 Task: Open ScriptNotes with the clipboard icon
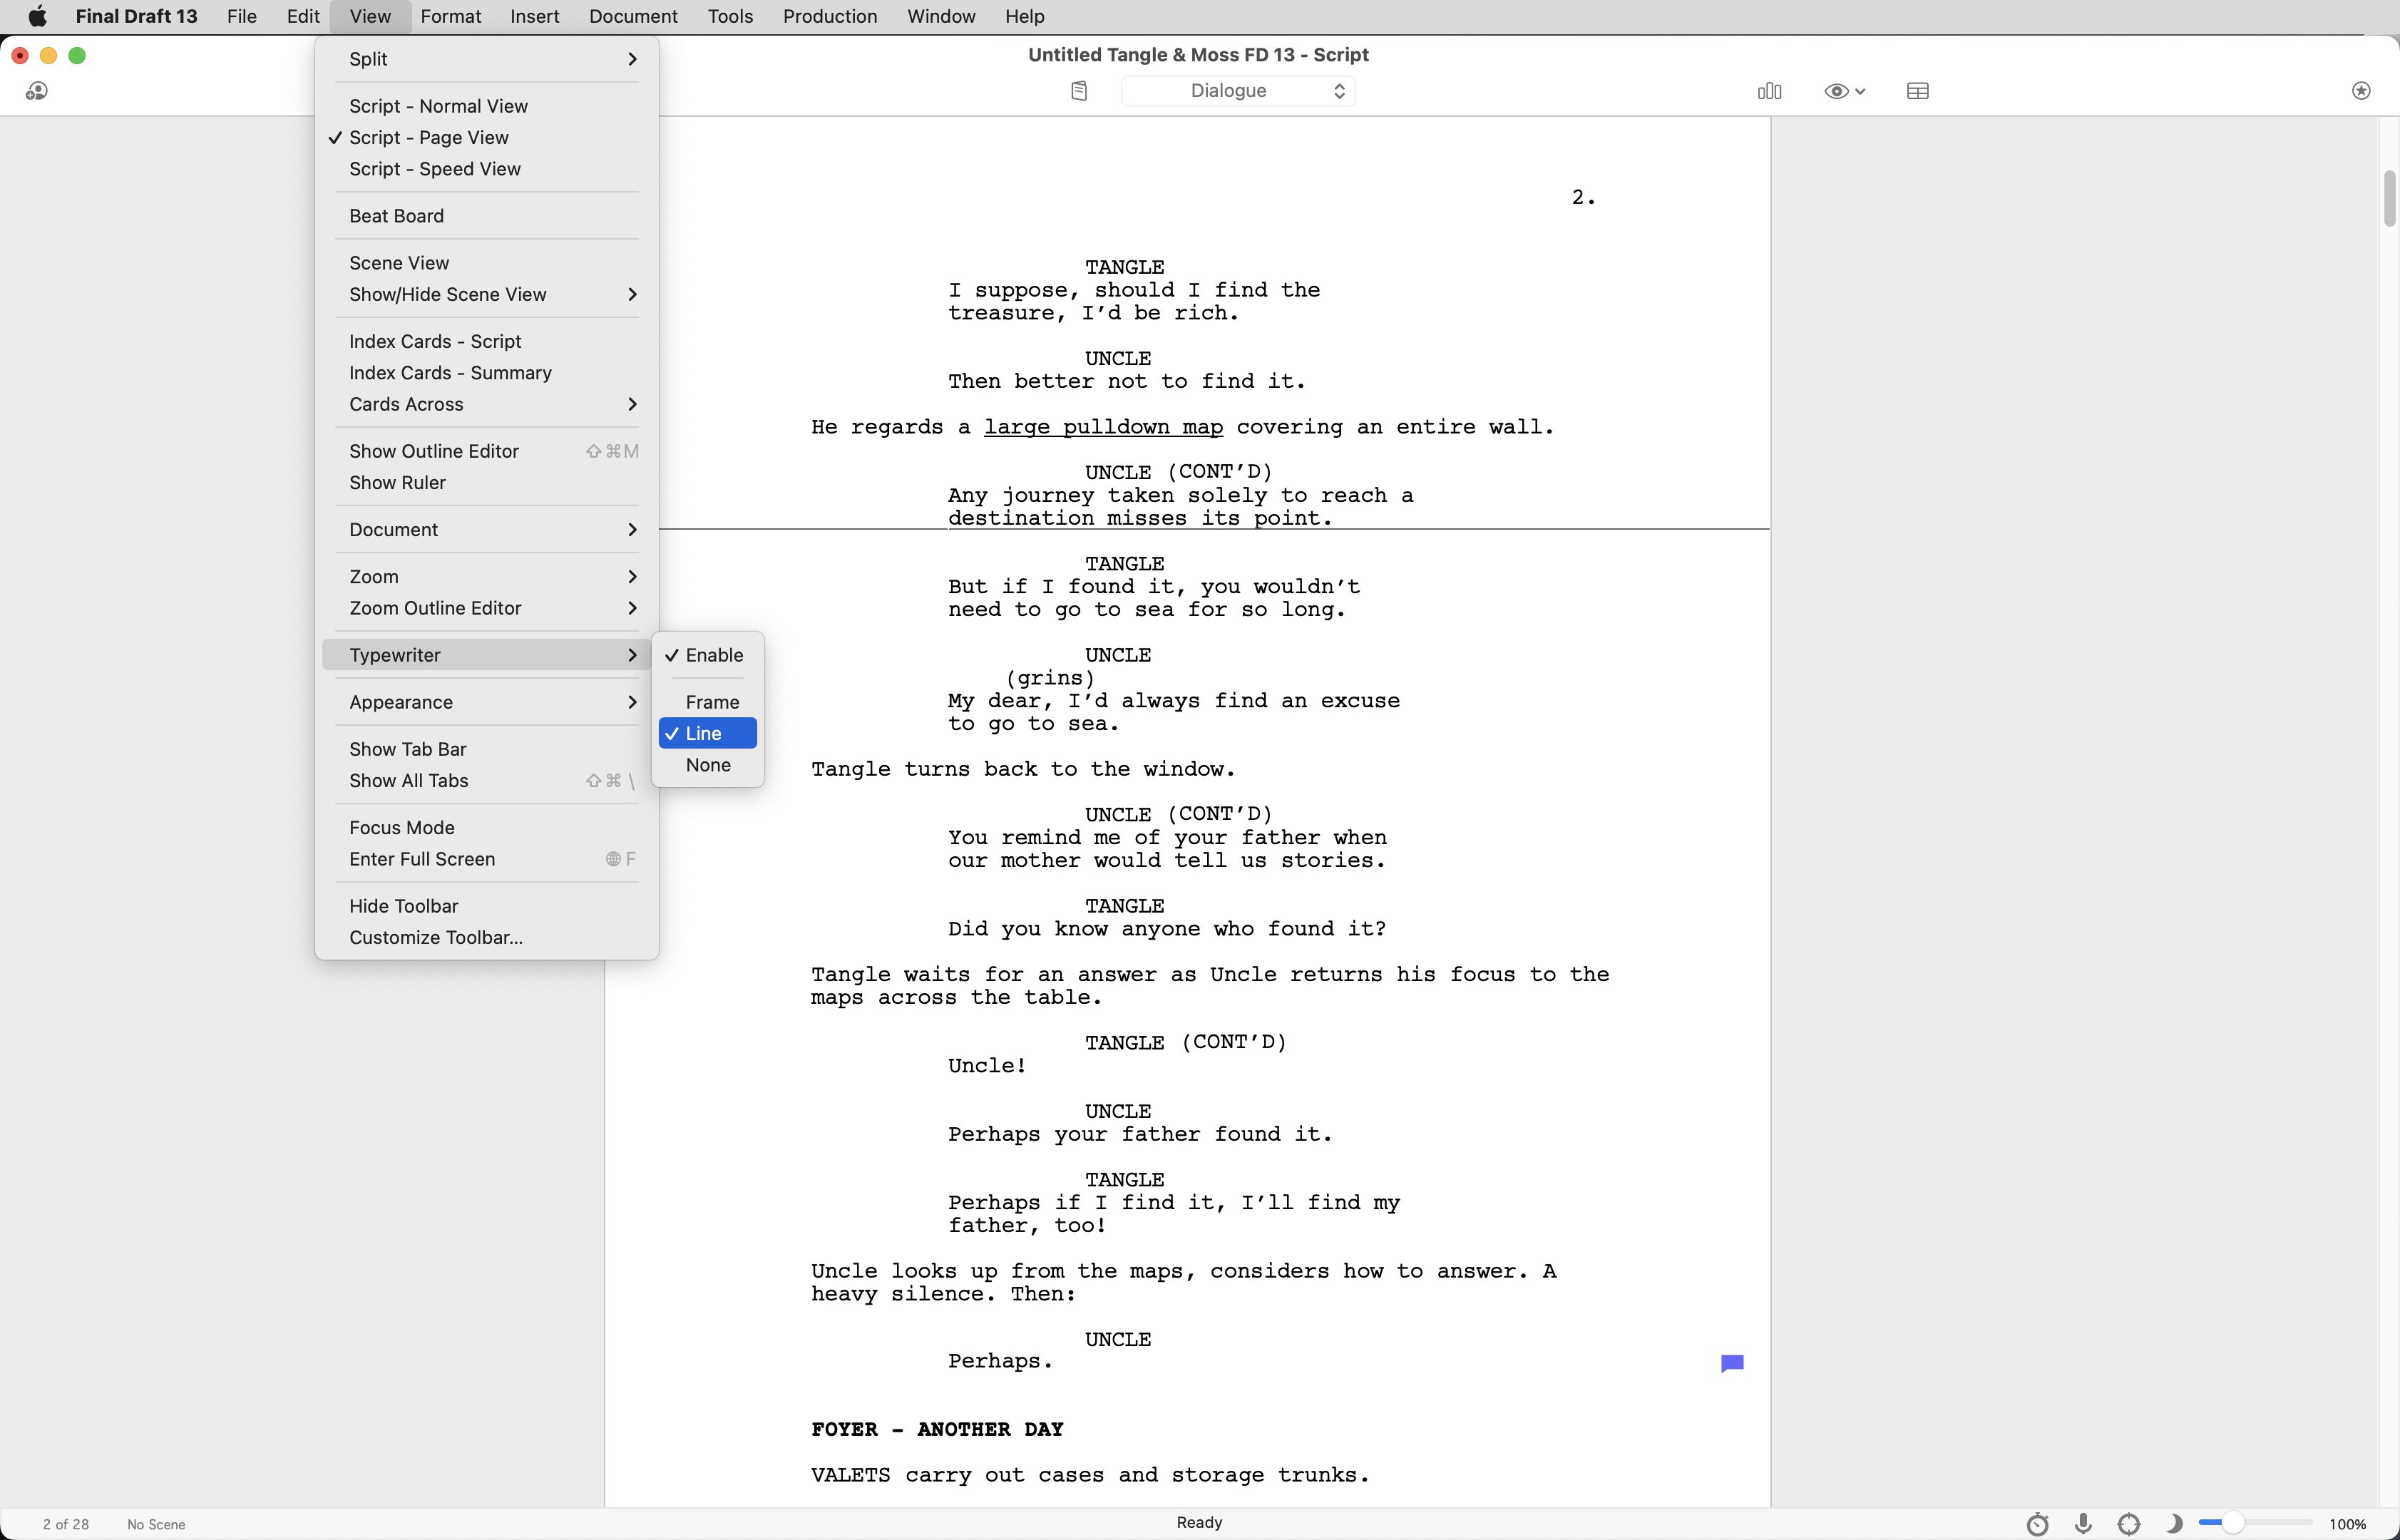(x=1079, y=90)
